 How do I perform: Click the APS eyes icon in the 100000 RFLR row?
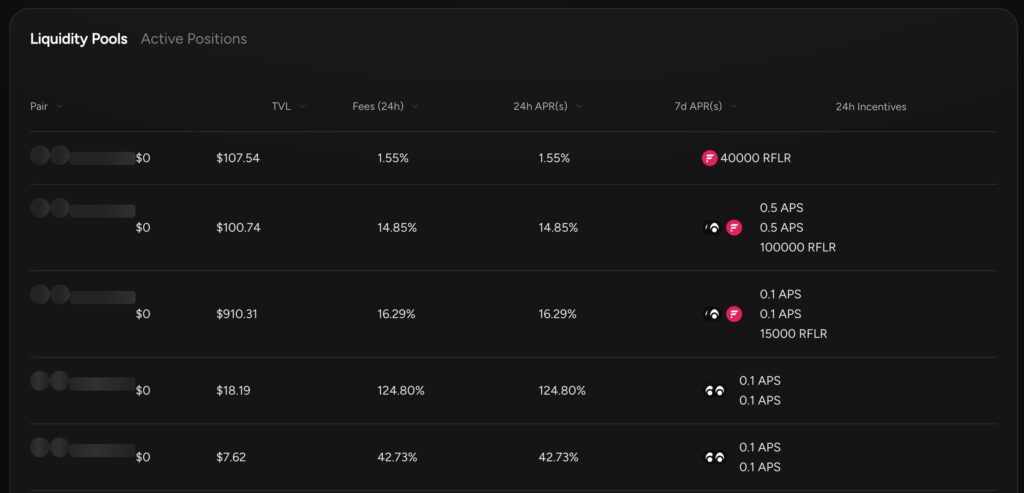[712, 228]
